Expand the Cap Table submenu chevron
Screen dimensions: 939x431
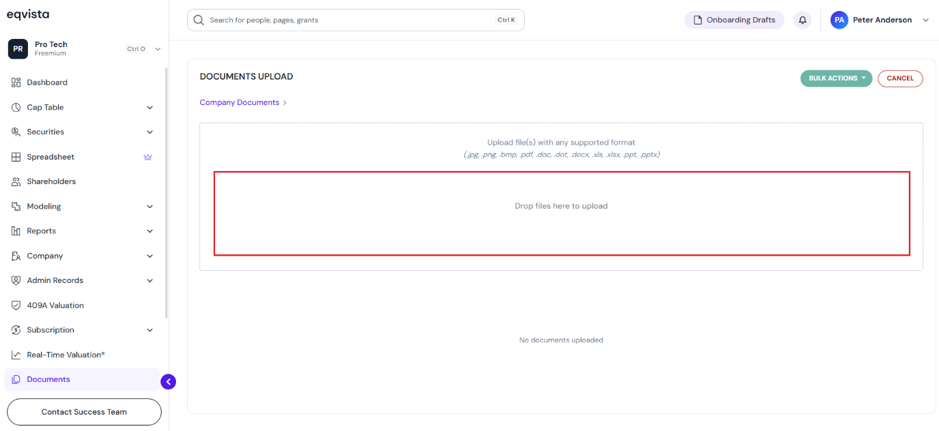[x=150, y=108]
